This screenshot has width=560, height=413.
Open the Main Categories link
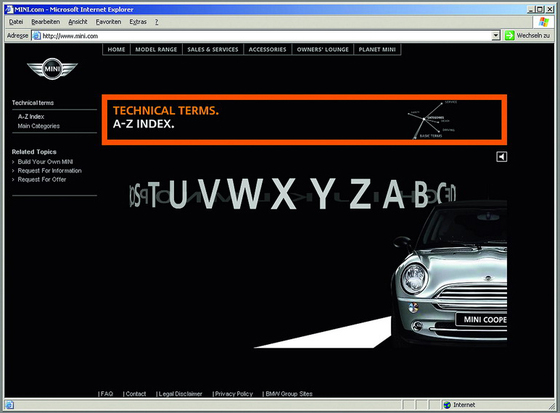[x=39, y=126]
